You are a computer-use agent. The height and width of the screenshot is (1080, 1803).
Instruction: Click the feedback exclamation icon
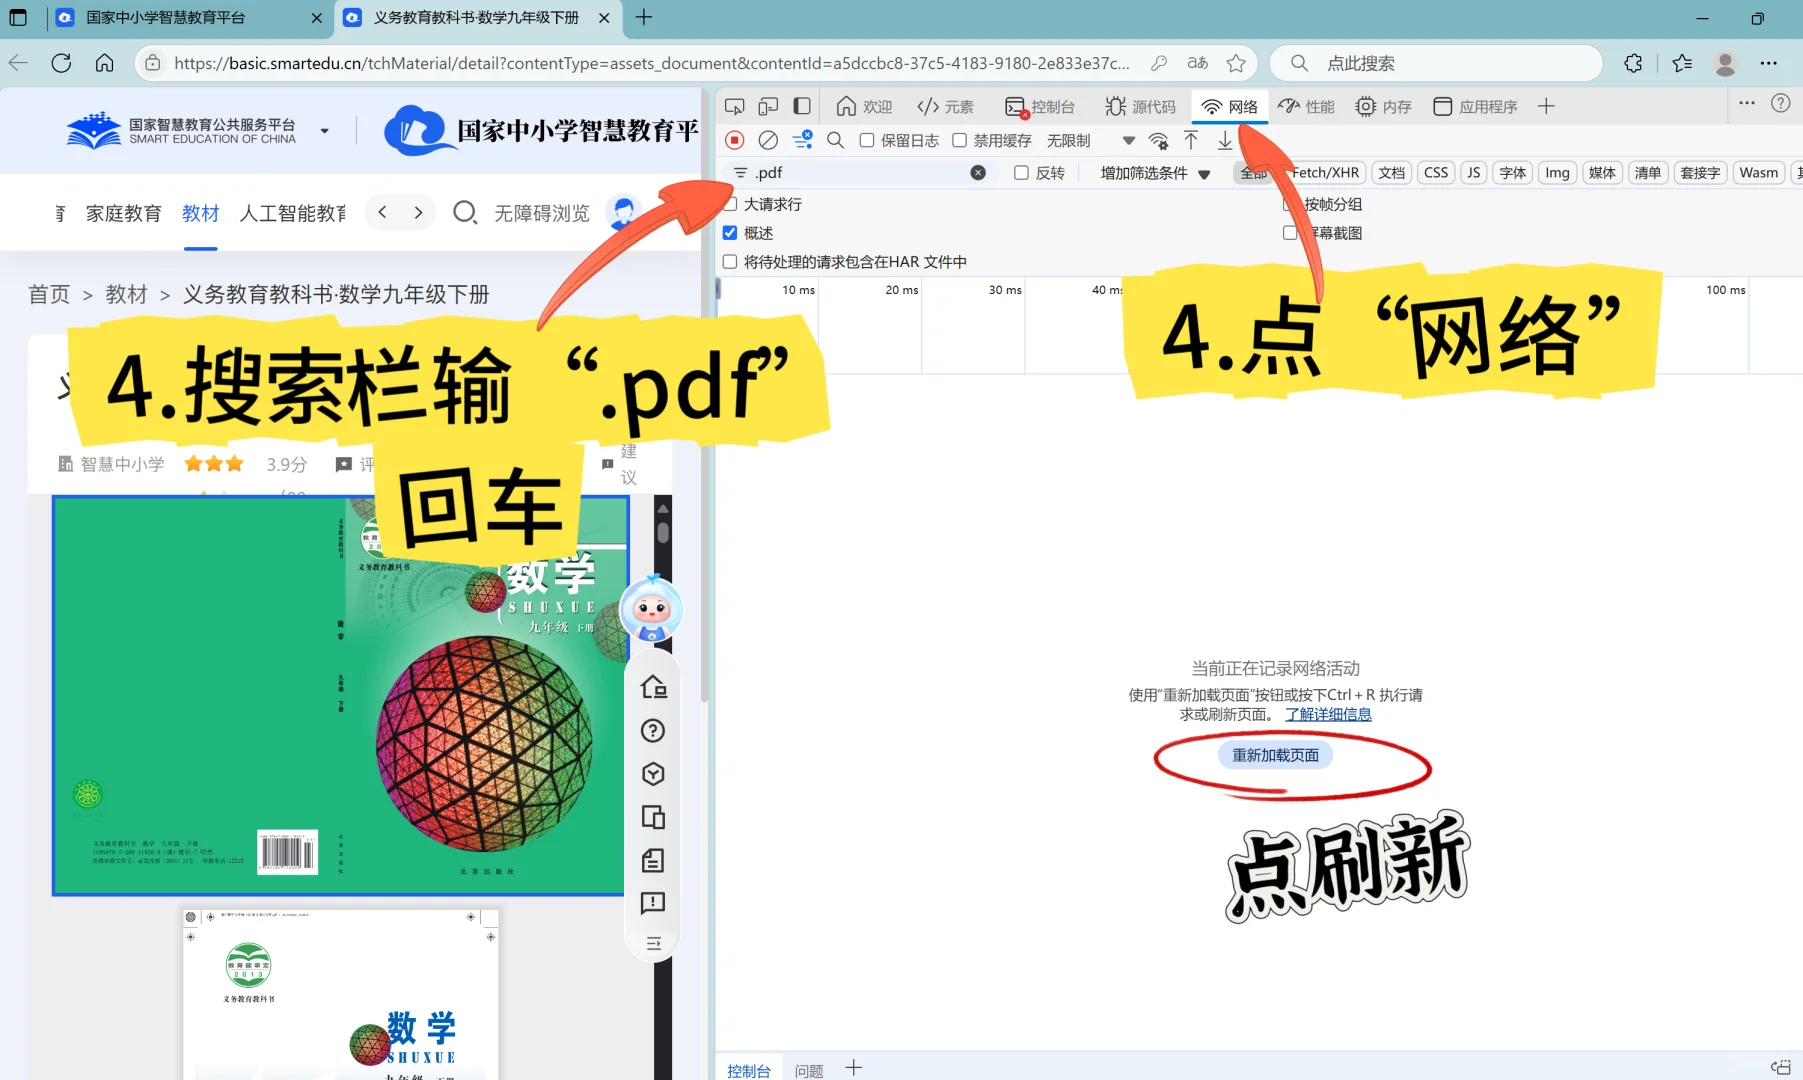tap(653, 904)
